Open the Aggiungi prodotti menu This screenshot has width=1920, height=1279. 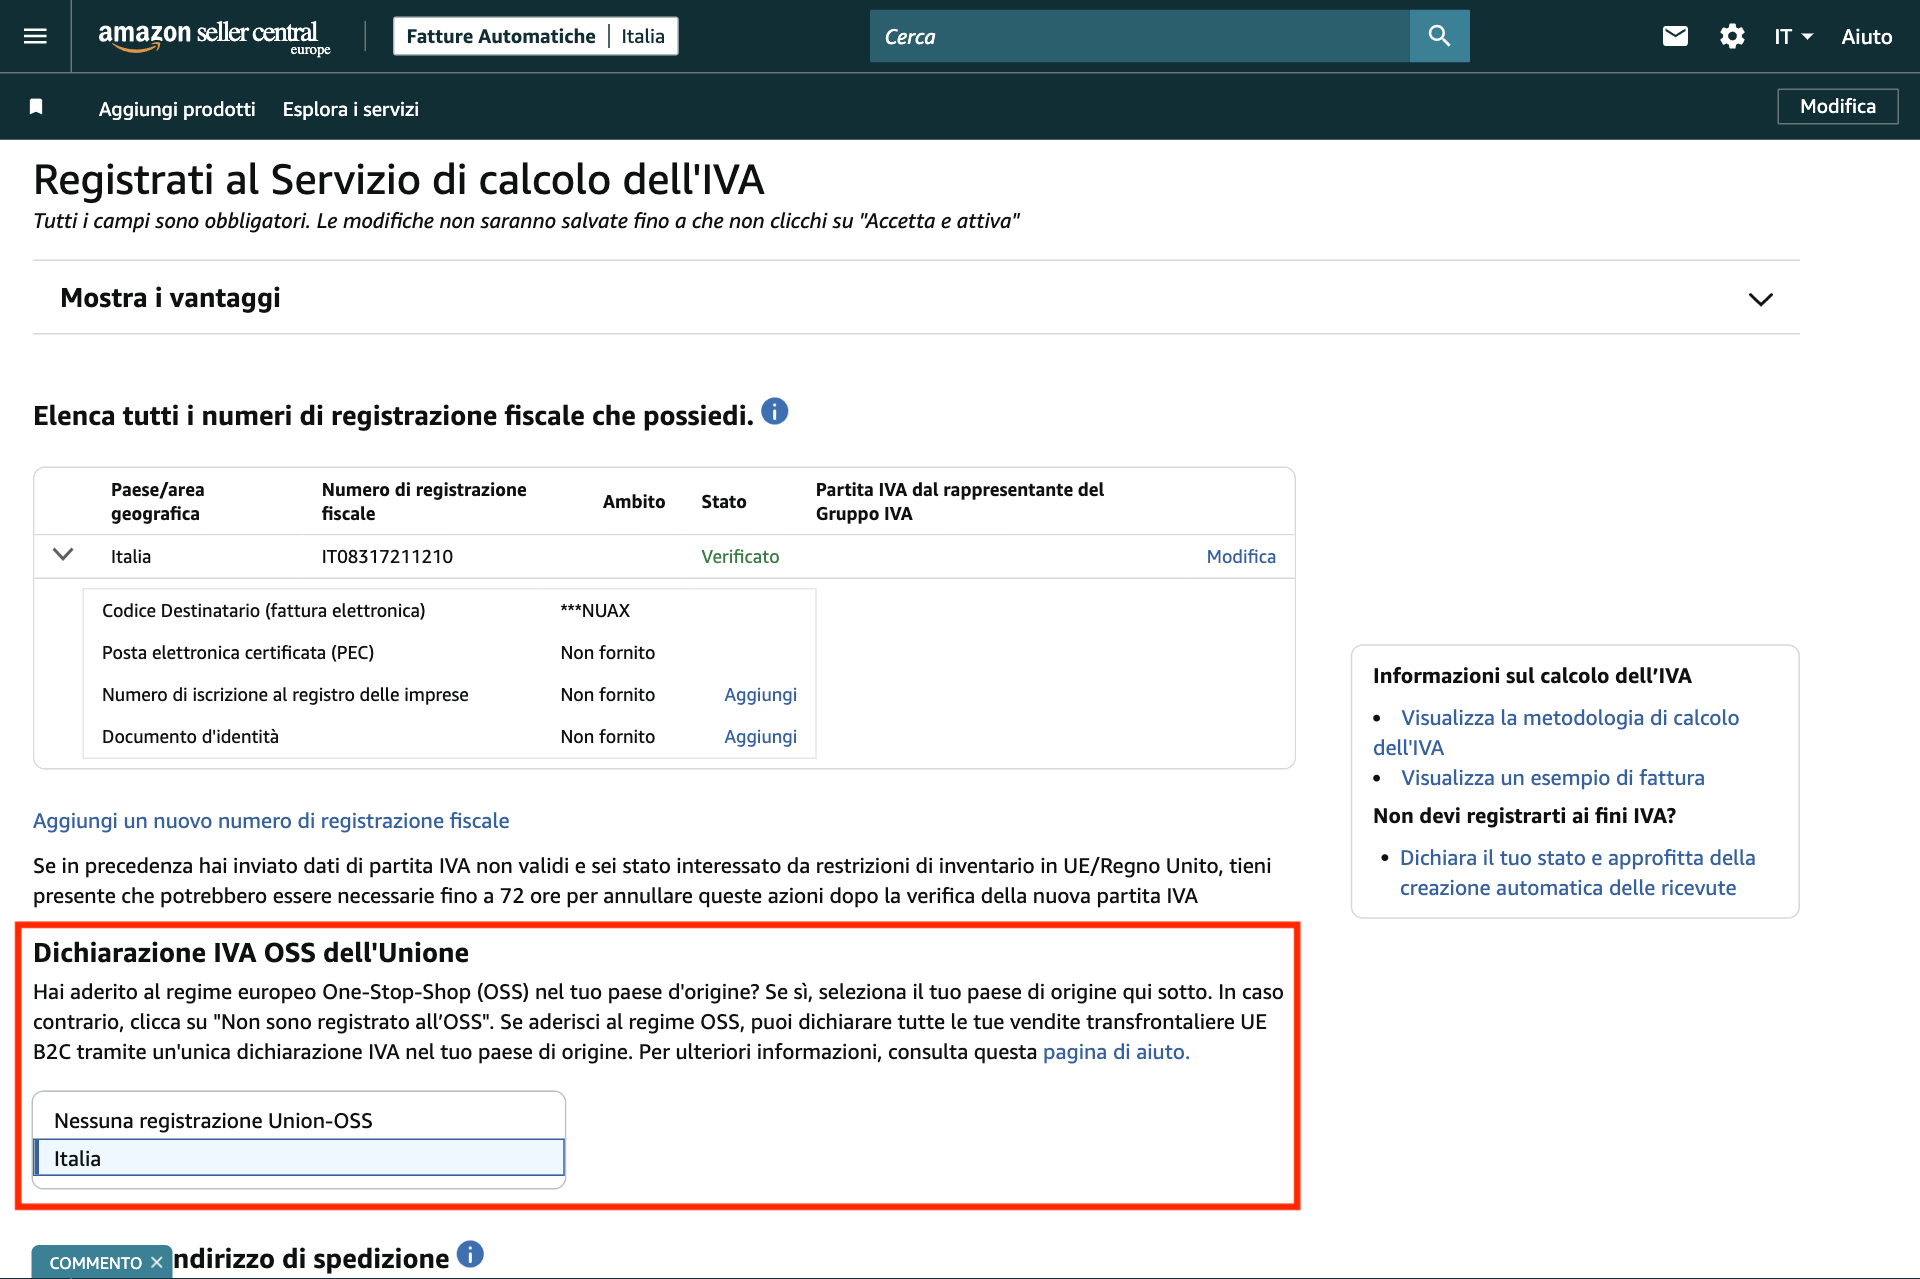pos(176,109)
